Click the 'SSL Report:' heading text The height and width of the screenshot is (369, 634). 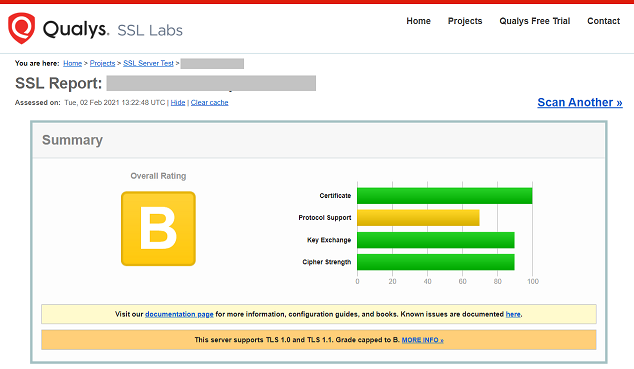[x=59, y=83]
